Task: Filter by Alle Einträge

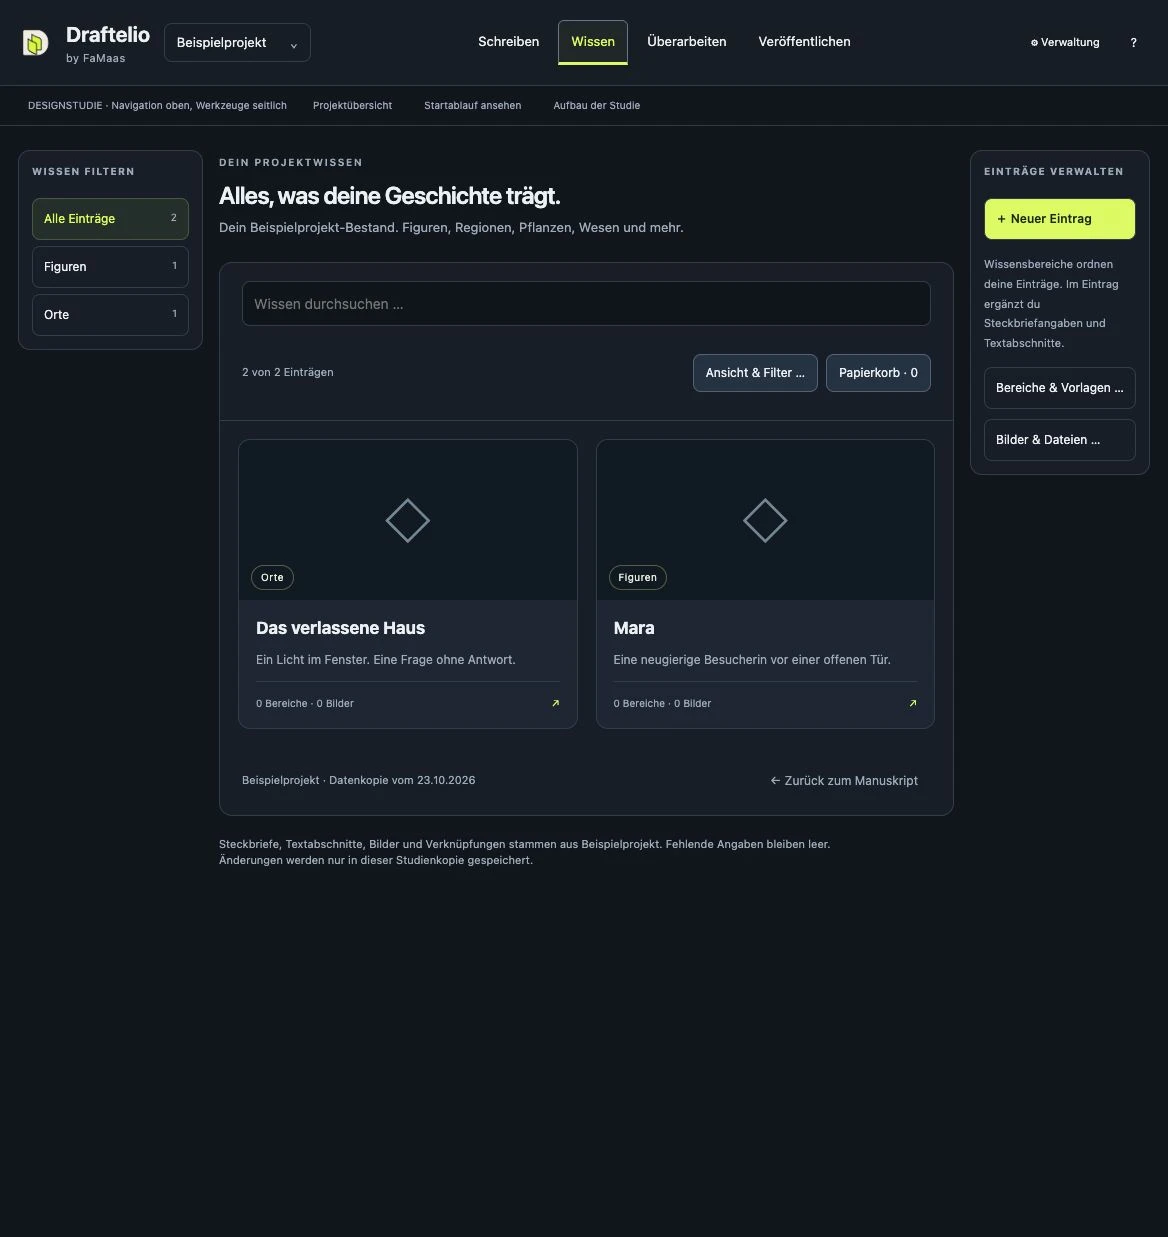Action: click(x=110, y=219)
